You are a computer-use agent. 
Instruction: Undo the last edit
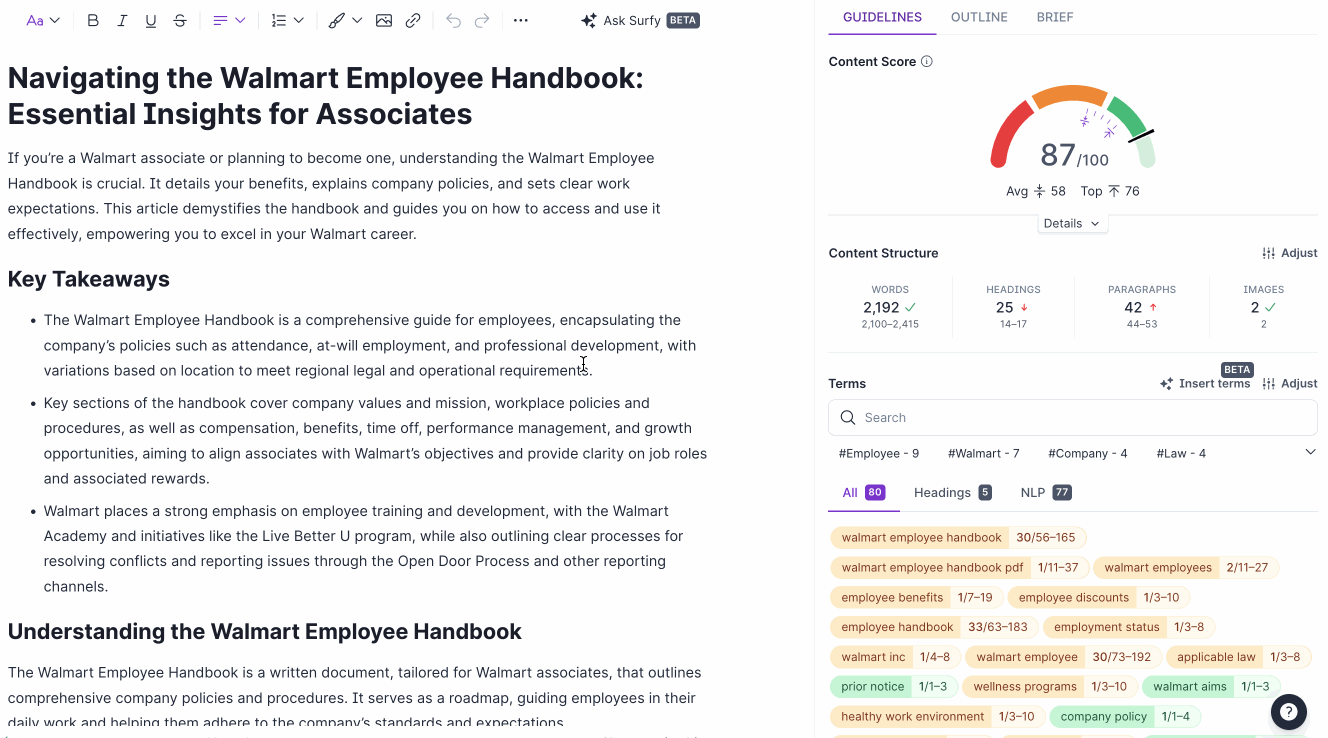point(453,20)
